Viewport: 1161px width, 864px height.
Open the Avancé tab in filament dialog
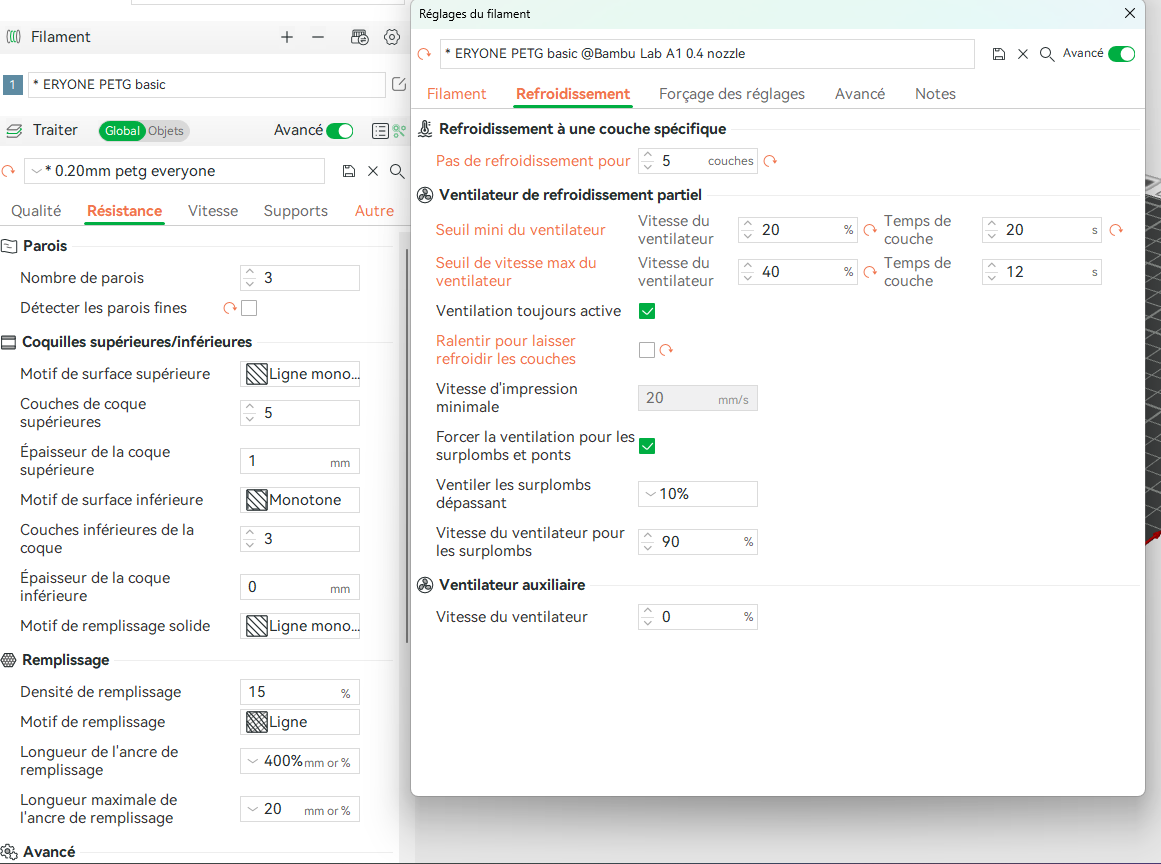click(x=860, y=94)
